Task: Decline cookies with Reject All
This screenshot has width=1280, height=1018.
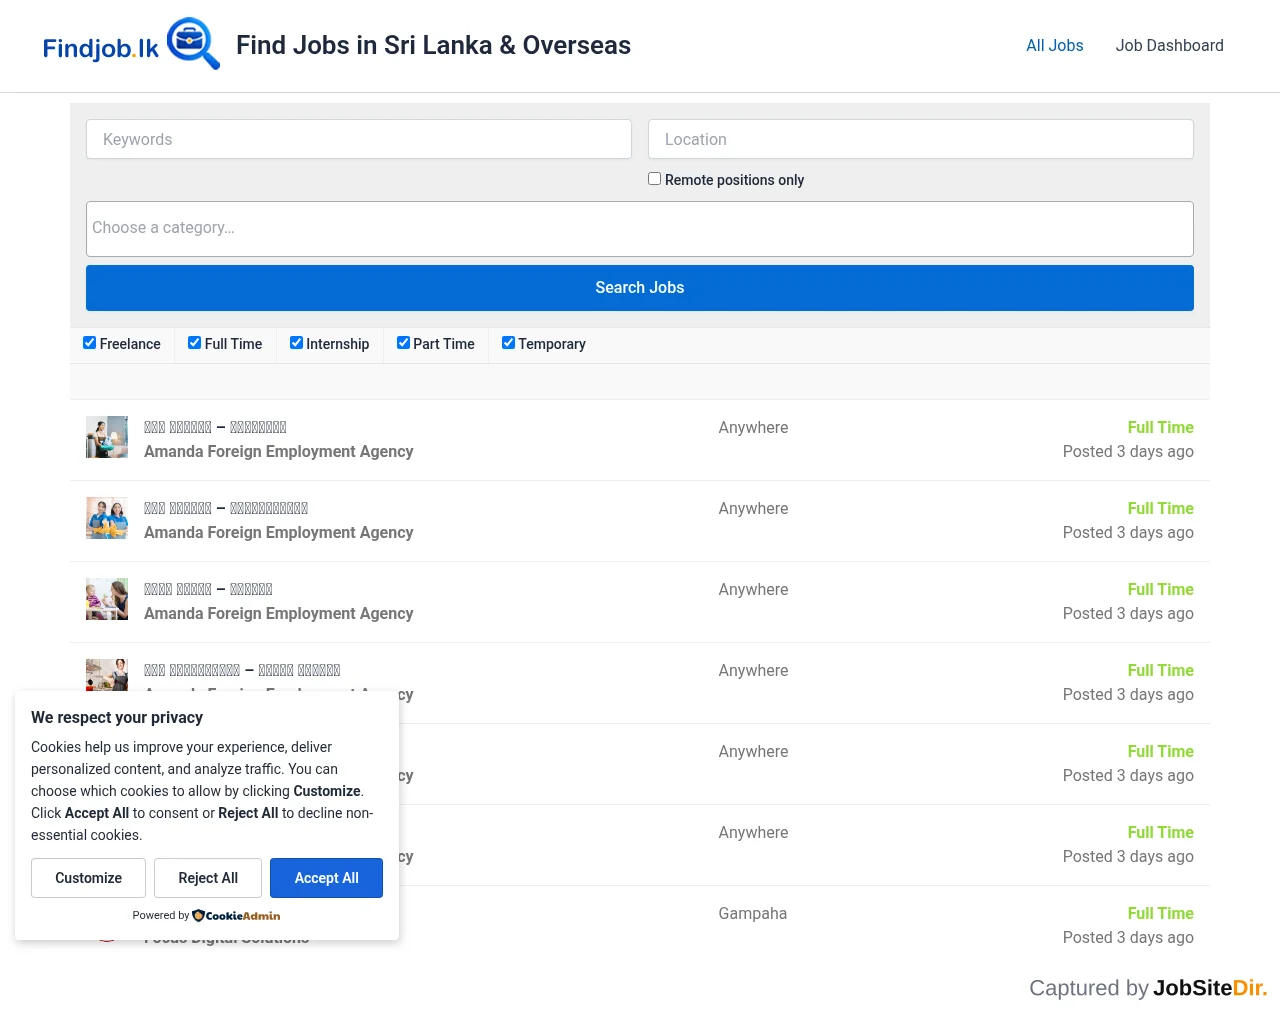Action: point(208,878)
